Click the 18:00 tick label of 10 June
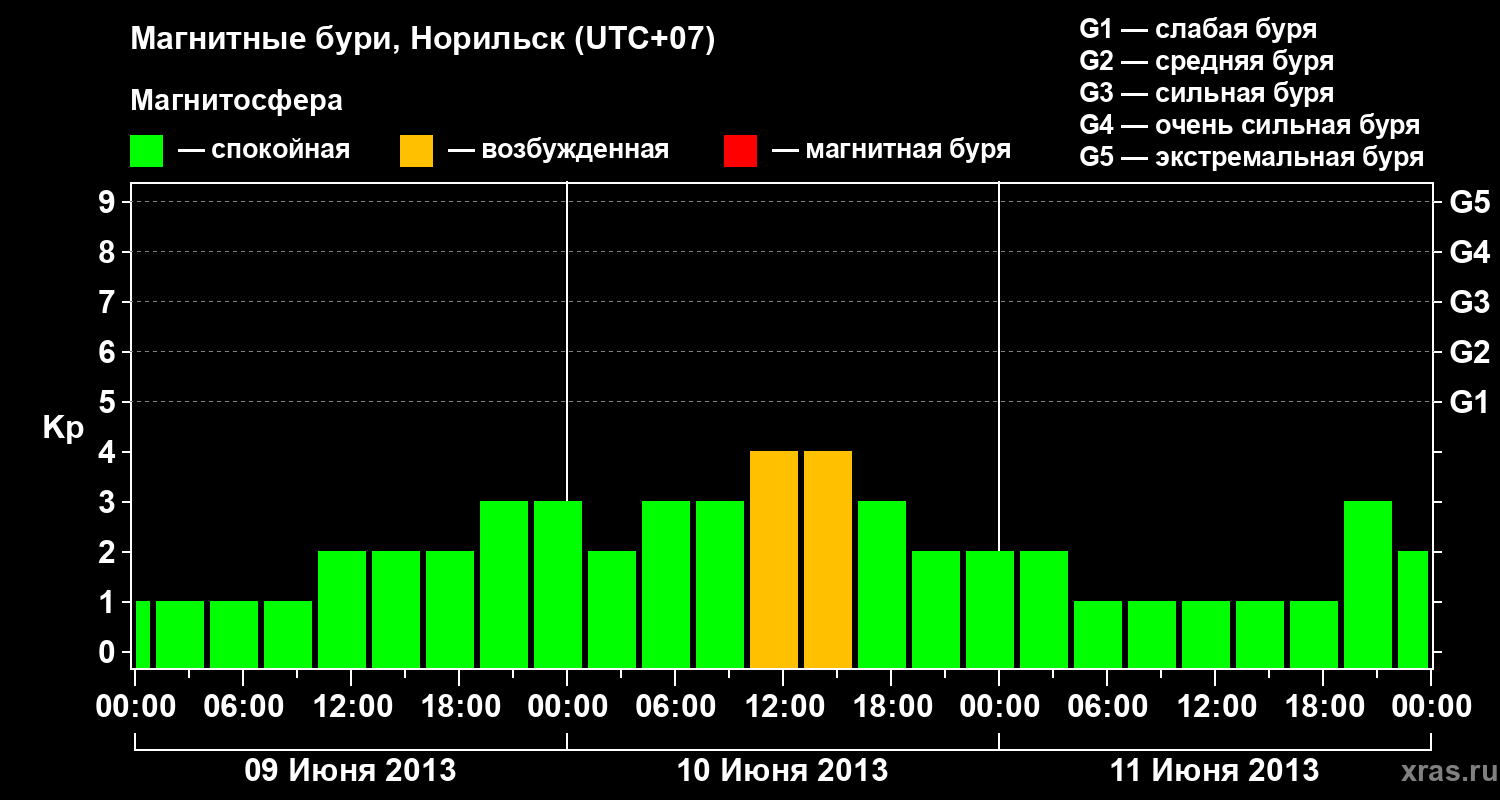This screenshot has width=1500, height=800. pos(891,706)
